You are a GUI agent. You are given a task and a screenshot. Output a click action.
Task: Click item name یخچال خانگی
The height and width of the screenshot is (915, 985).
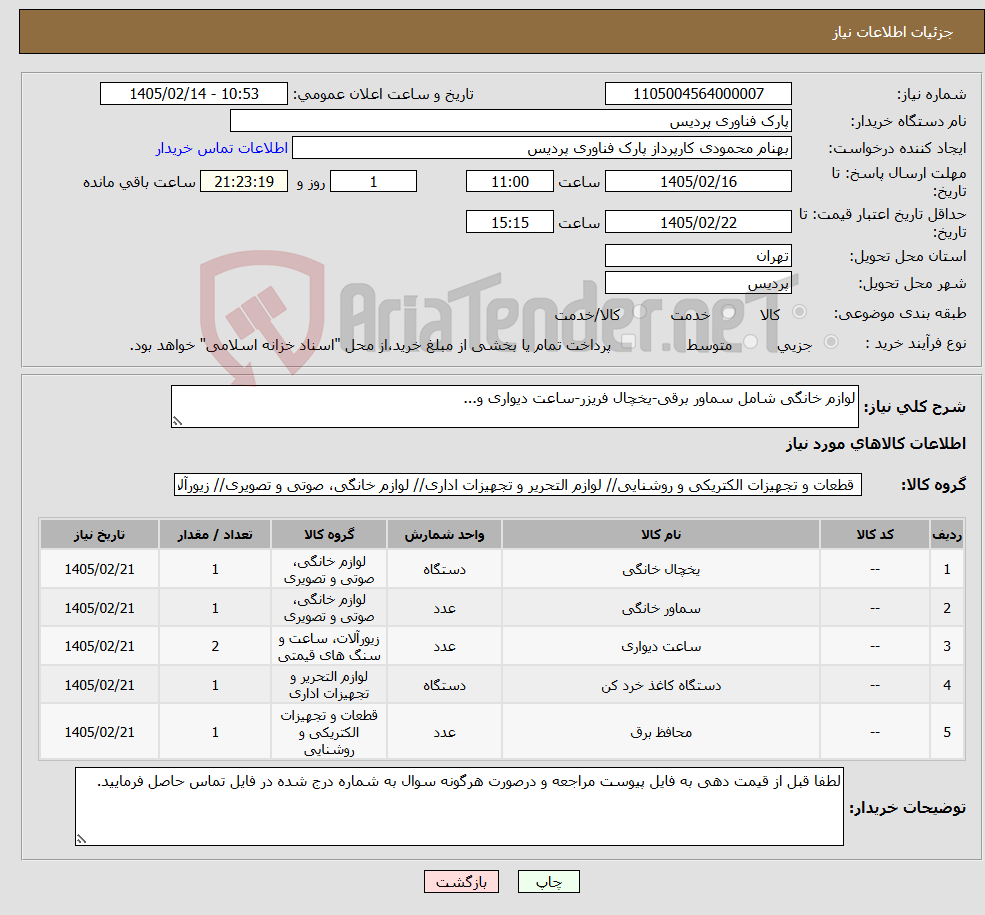tap(661, 570)
